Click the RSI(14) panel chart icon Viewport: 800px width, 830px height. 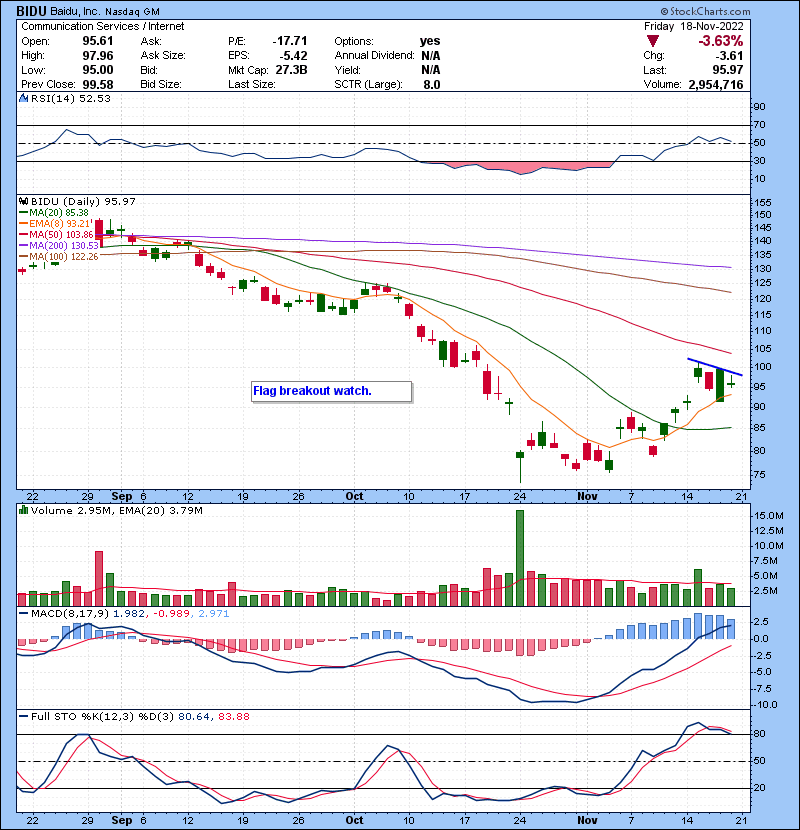pyautogui.click(x=23, y=98)
